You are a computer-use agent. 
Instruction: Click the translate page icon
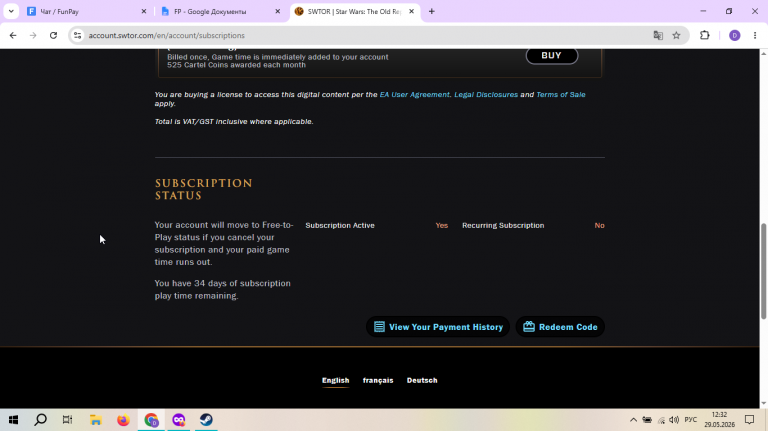[x=658, y=35]
